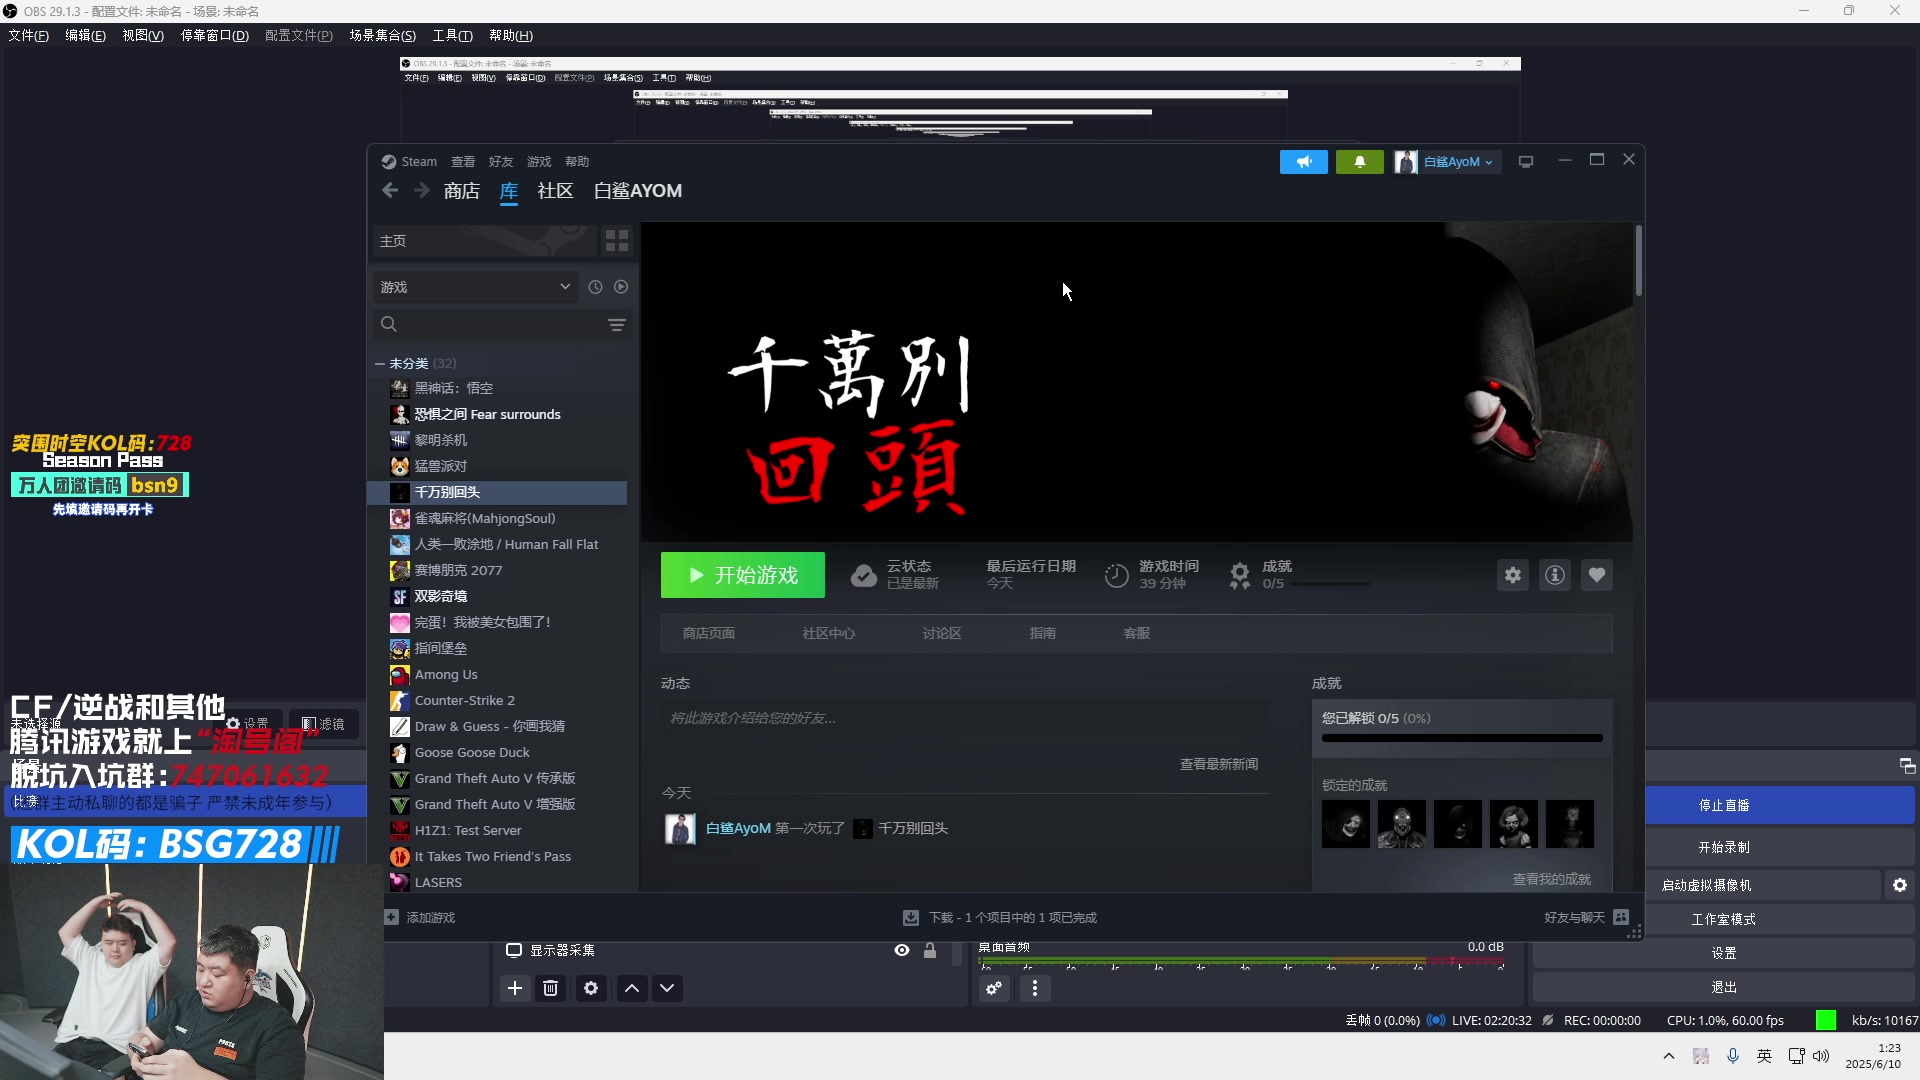Collapse 未分类 game category
The height and width of the screenshot is (1080, 1920).
tap(380, 363)
